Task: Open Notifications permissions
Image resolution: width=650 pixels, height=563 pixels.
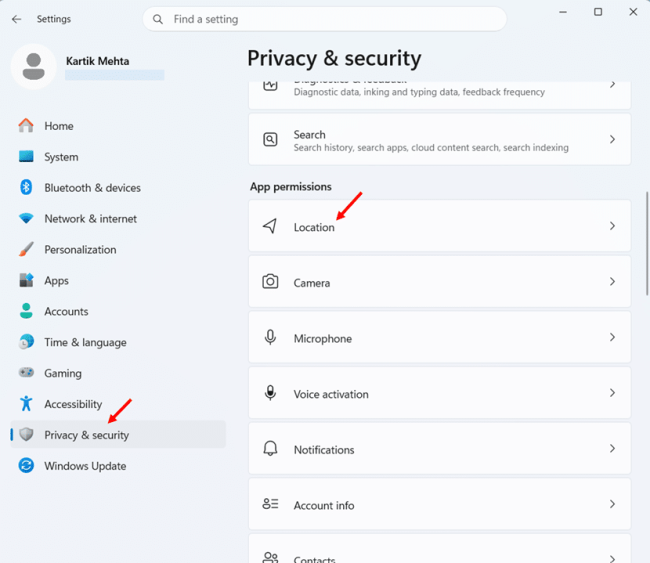Action: (439, 449)
